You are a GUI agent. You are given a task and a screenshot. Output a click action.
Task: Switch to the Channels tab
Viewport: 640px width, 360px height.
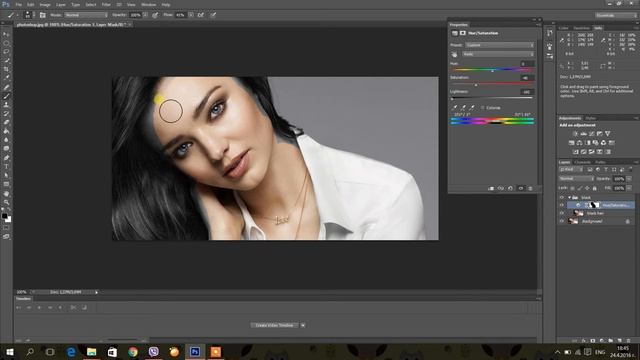pos(582,162)
